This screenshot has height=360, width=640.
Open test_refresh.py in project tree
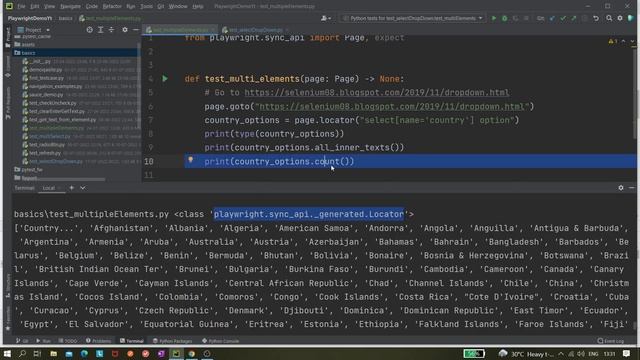(x=45, y=153)
